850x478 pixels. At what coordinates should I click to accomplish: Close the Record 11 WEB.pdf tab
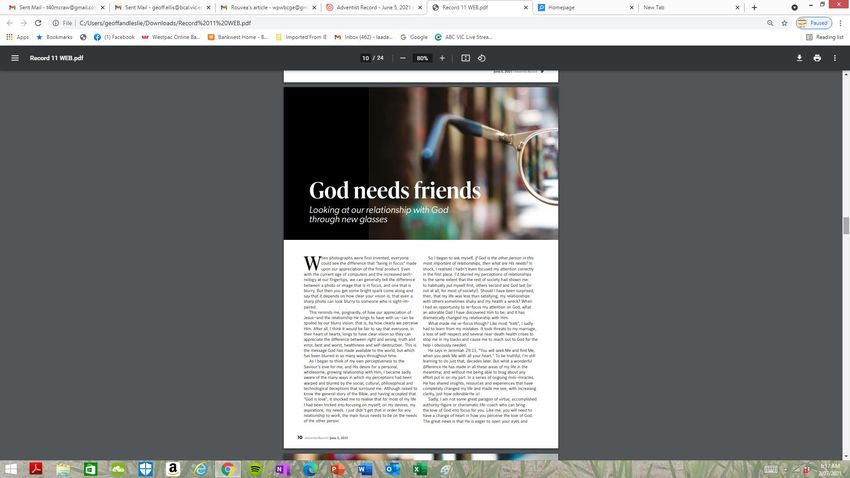[x=525, y=8]
